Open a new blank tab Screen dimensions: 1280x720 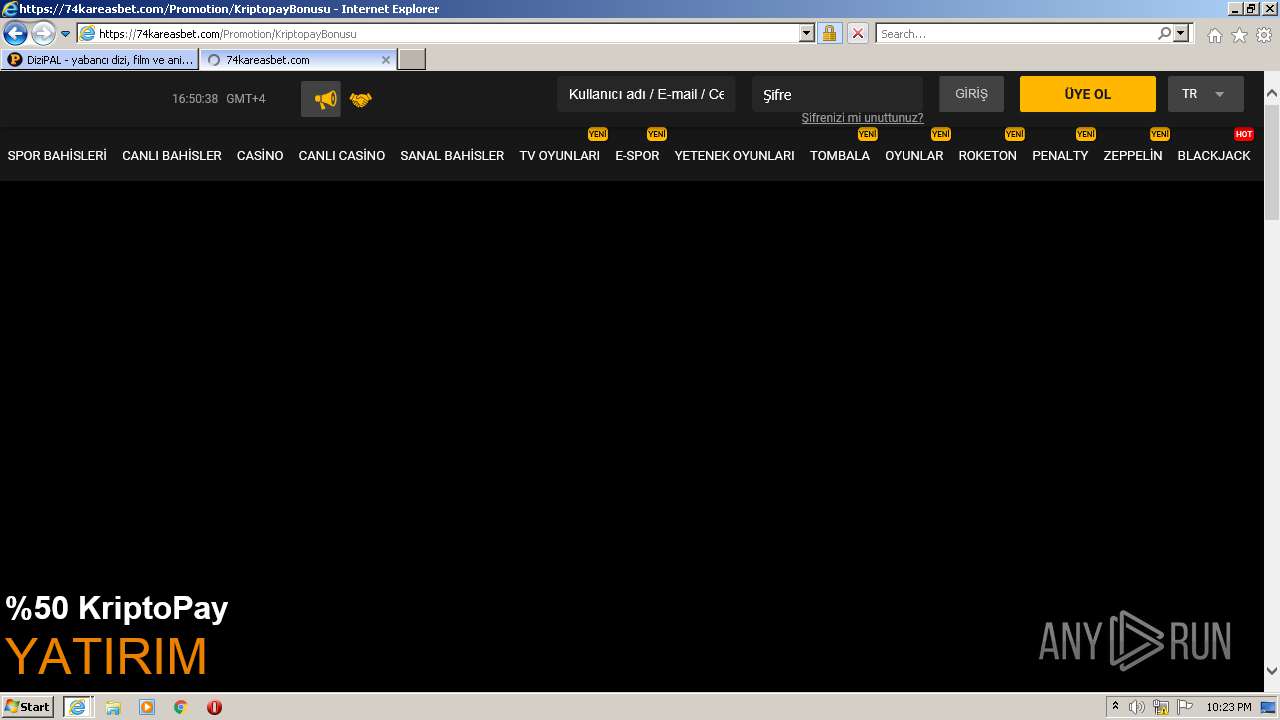(412, 60)
